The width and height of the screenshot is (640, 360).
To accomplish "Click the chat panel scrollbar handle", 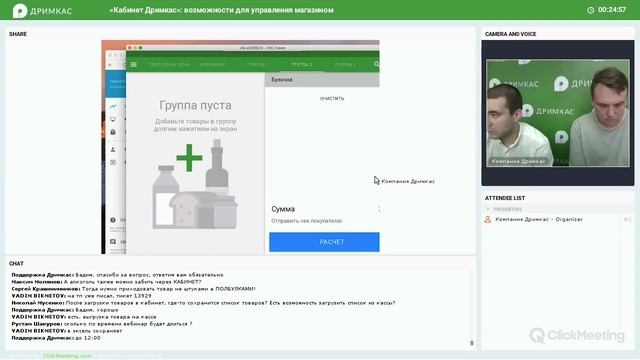I will coord(472,343).
